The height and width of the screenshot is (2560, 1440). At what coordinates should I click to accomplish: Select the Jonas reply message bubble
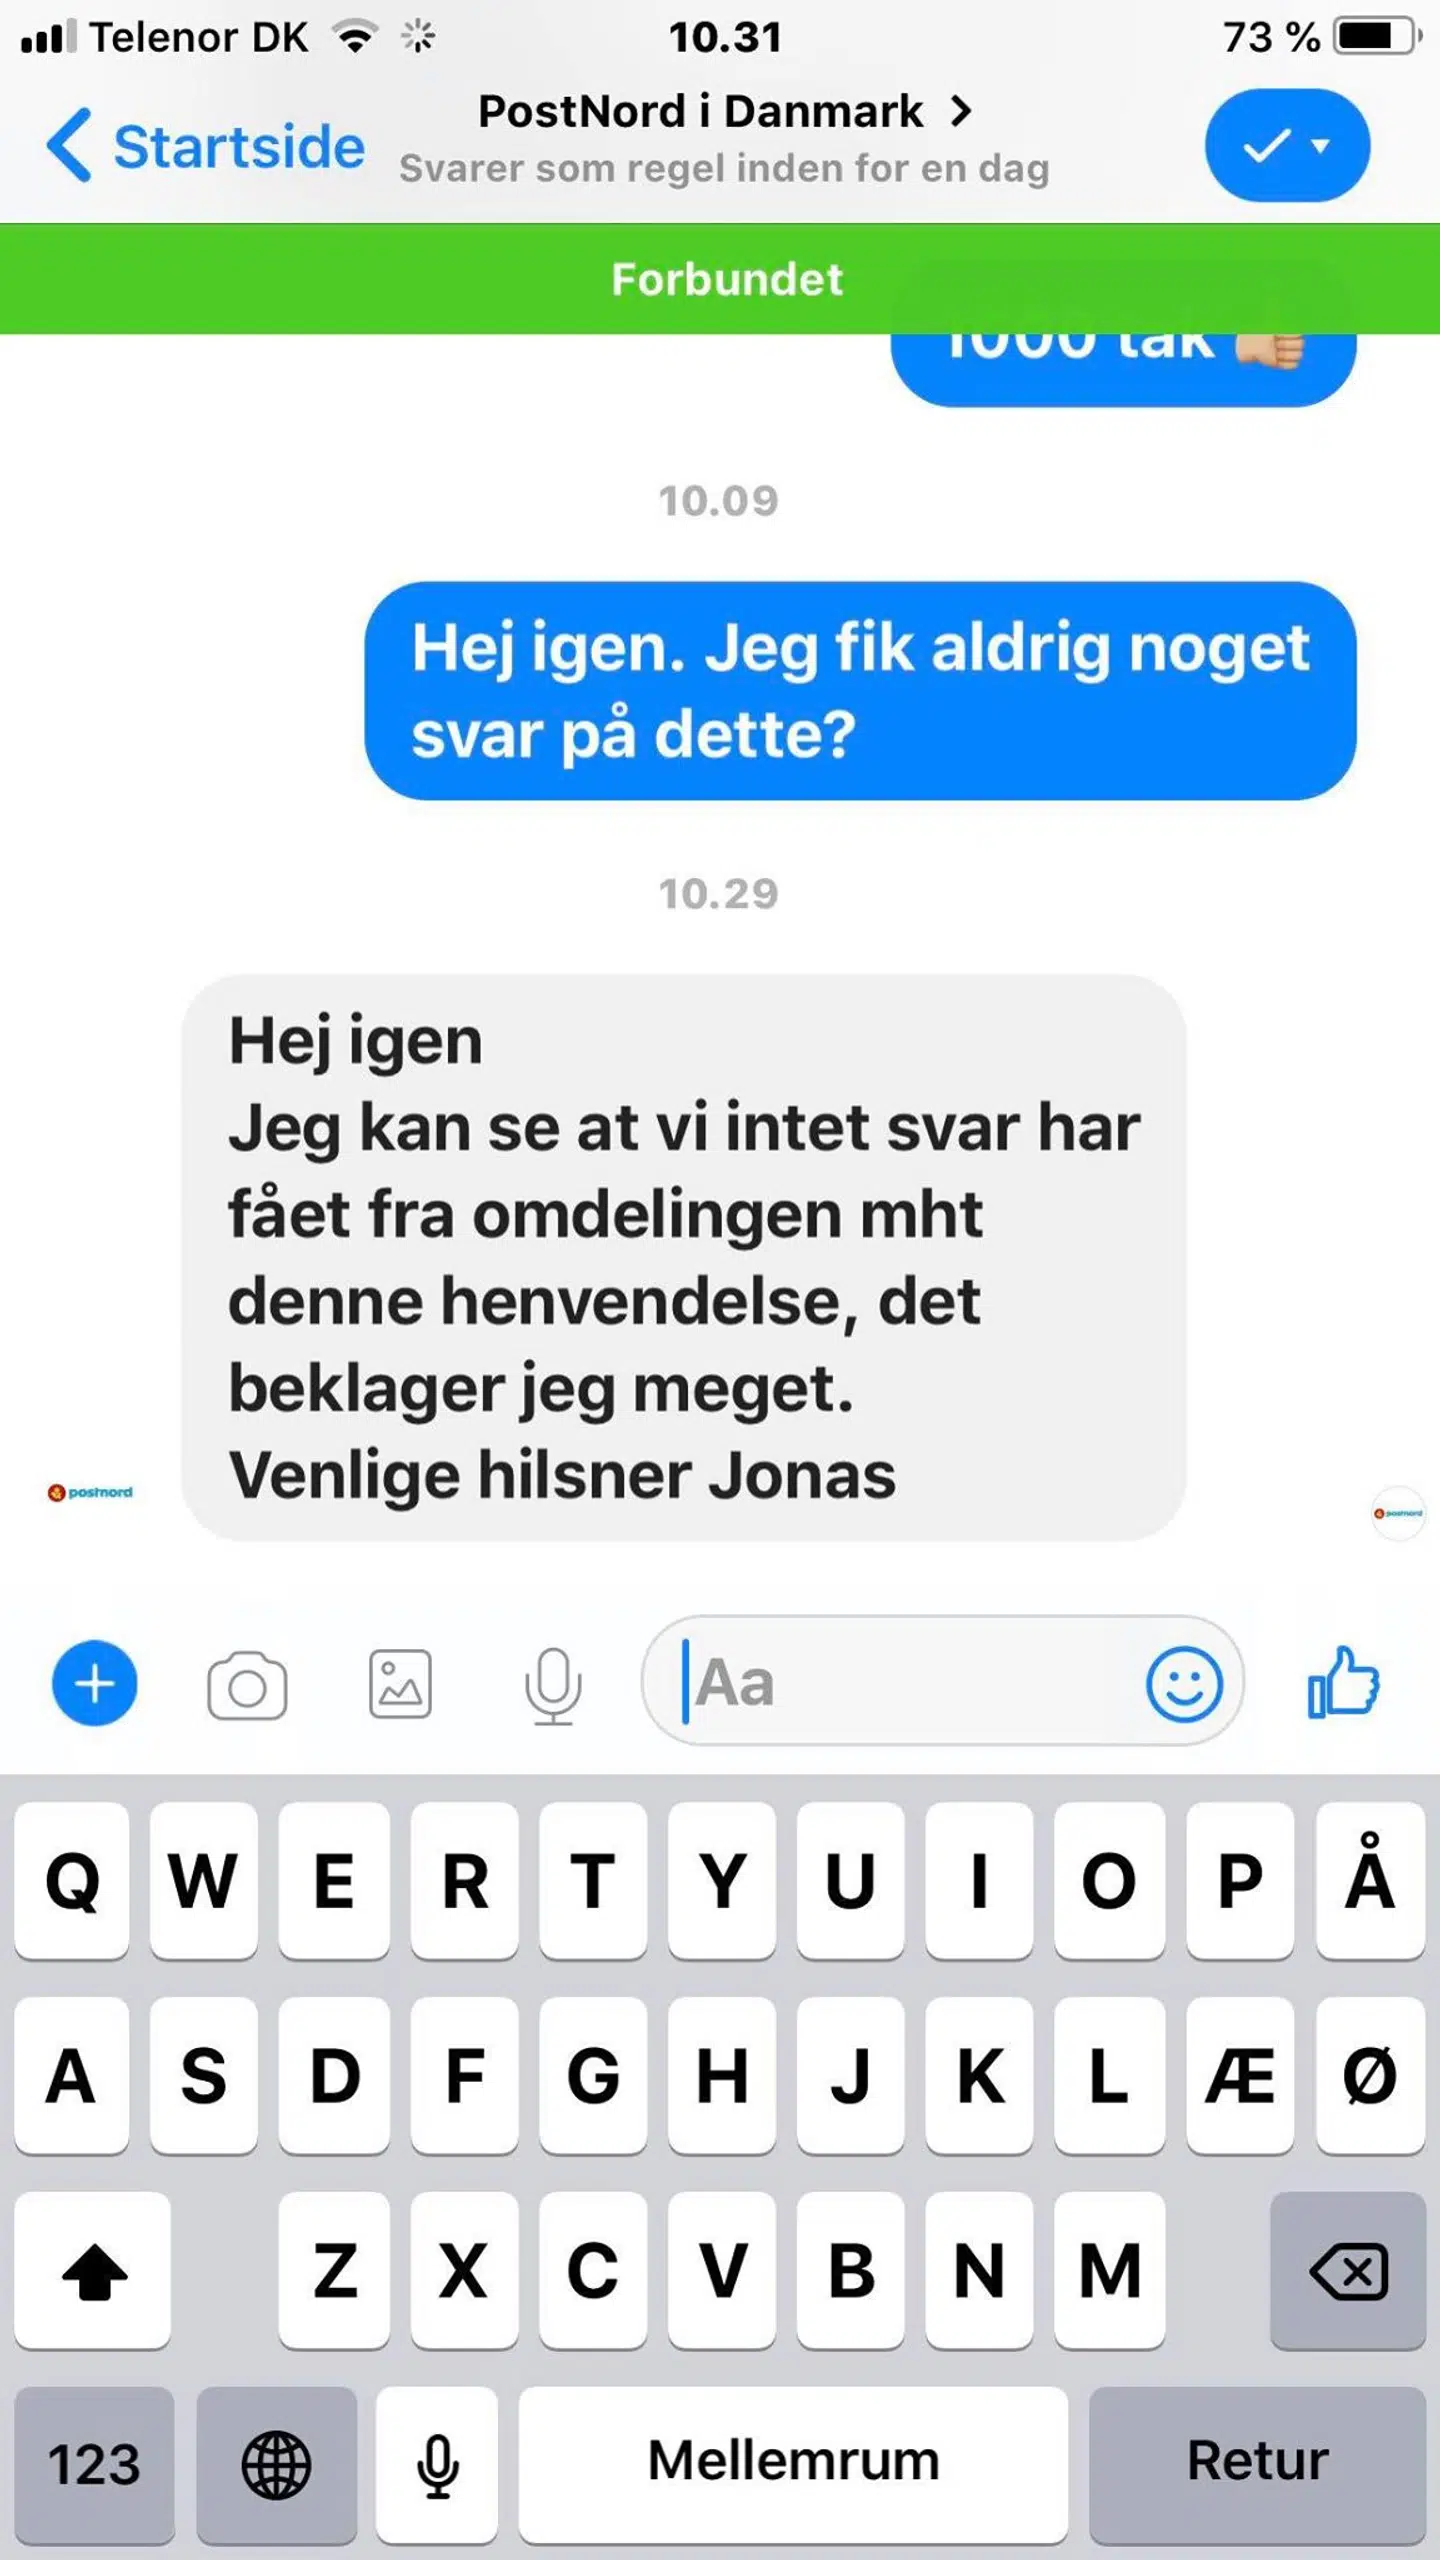[684, 1258]
